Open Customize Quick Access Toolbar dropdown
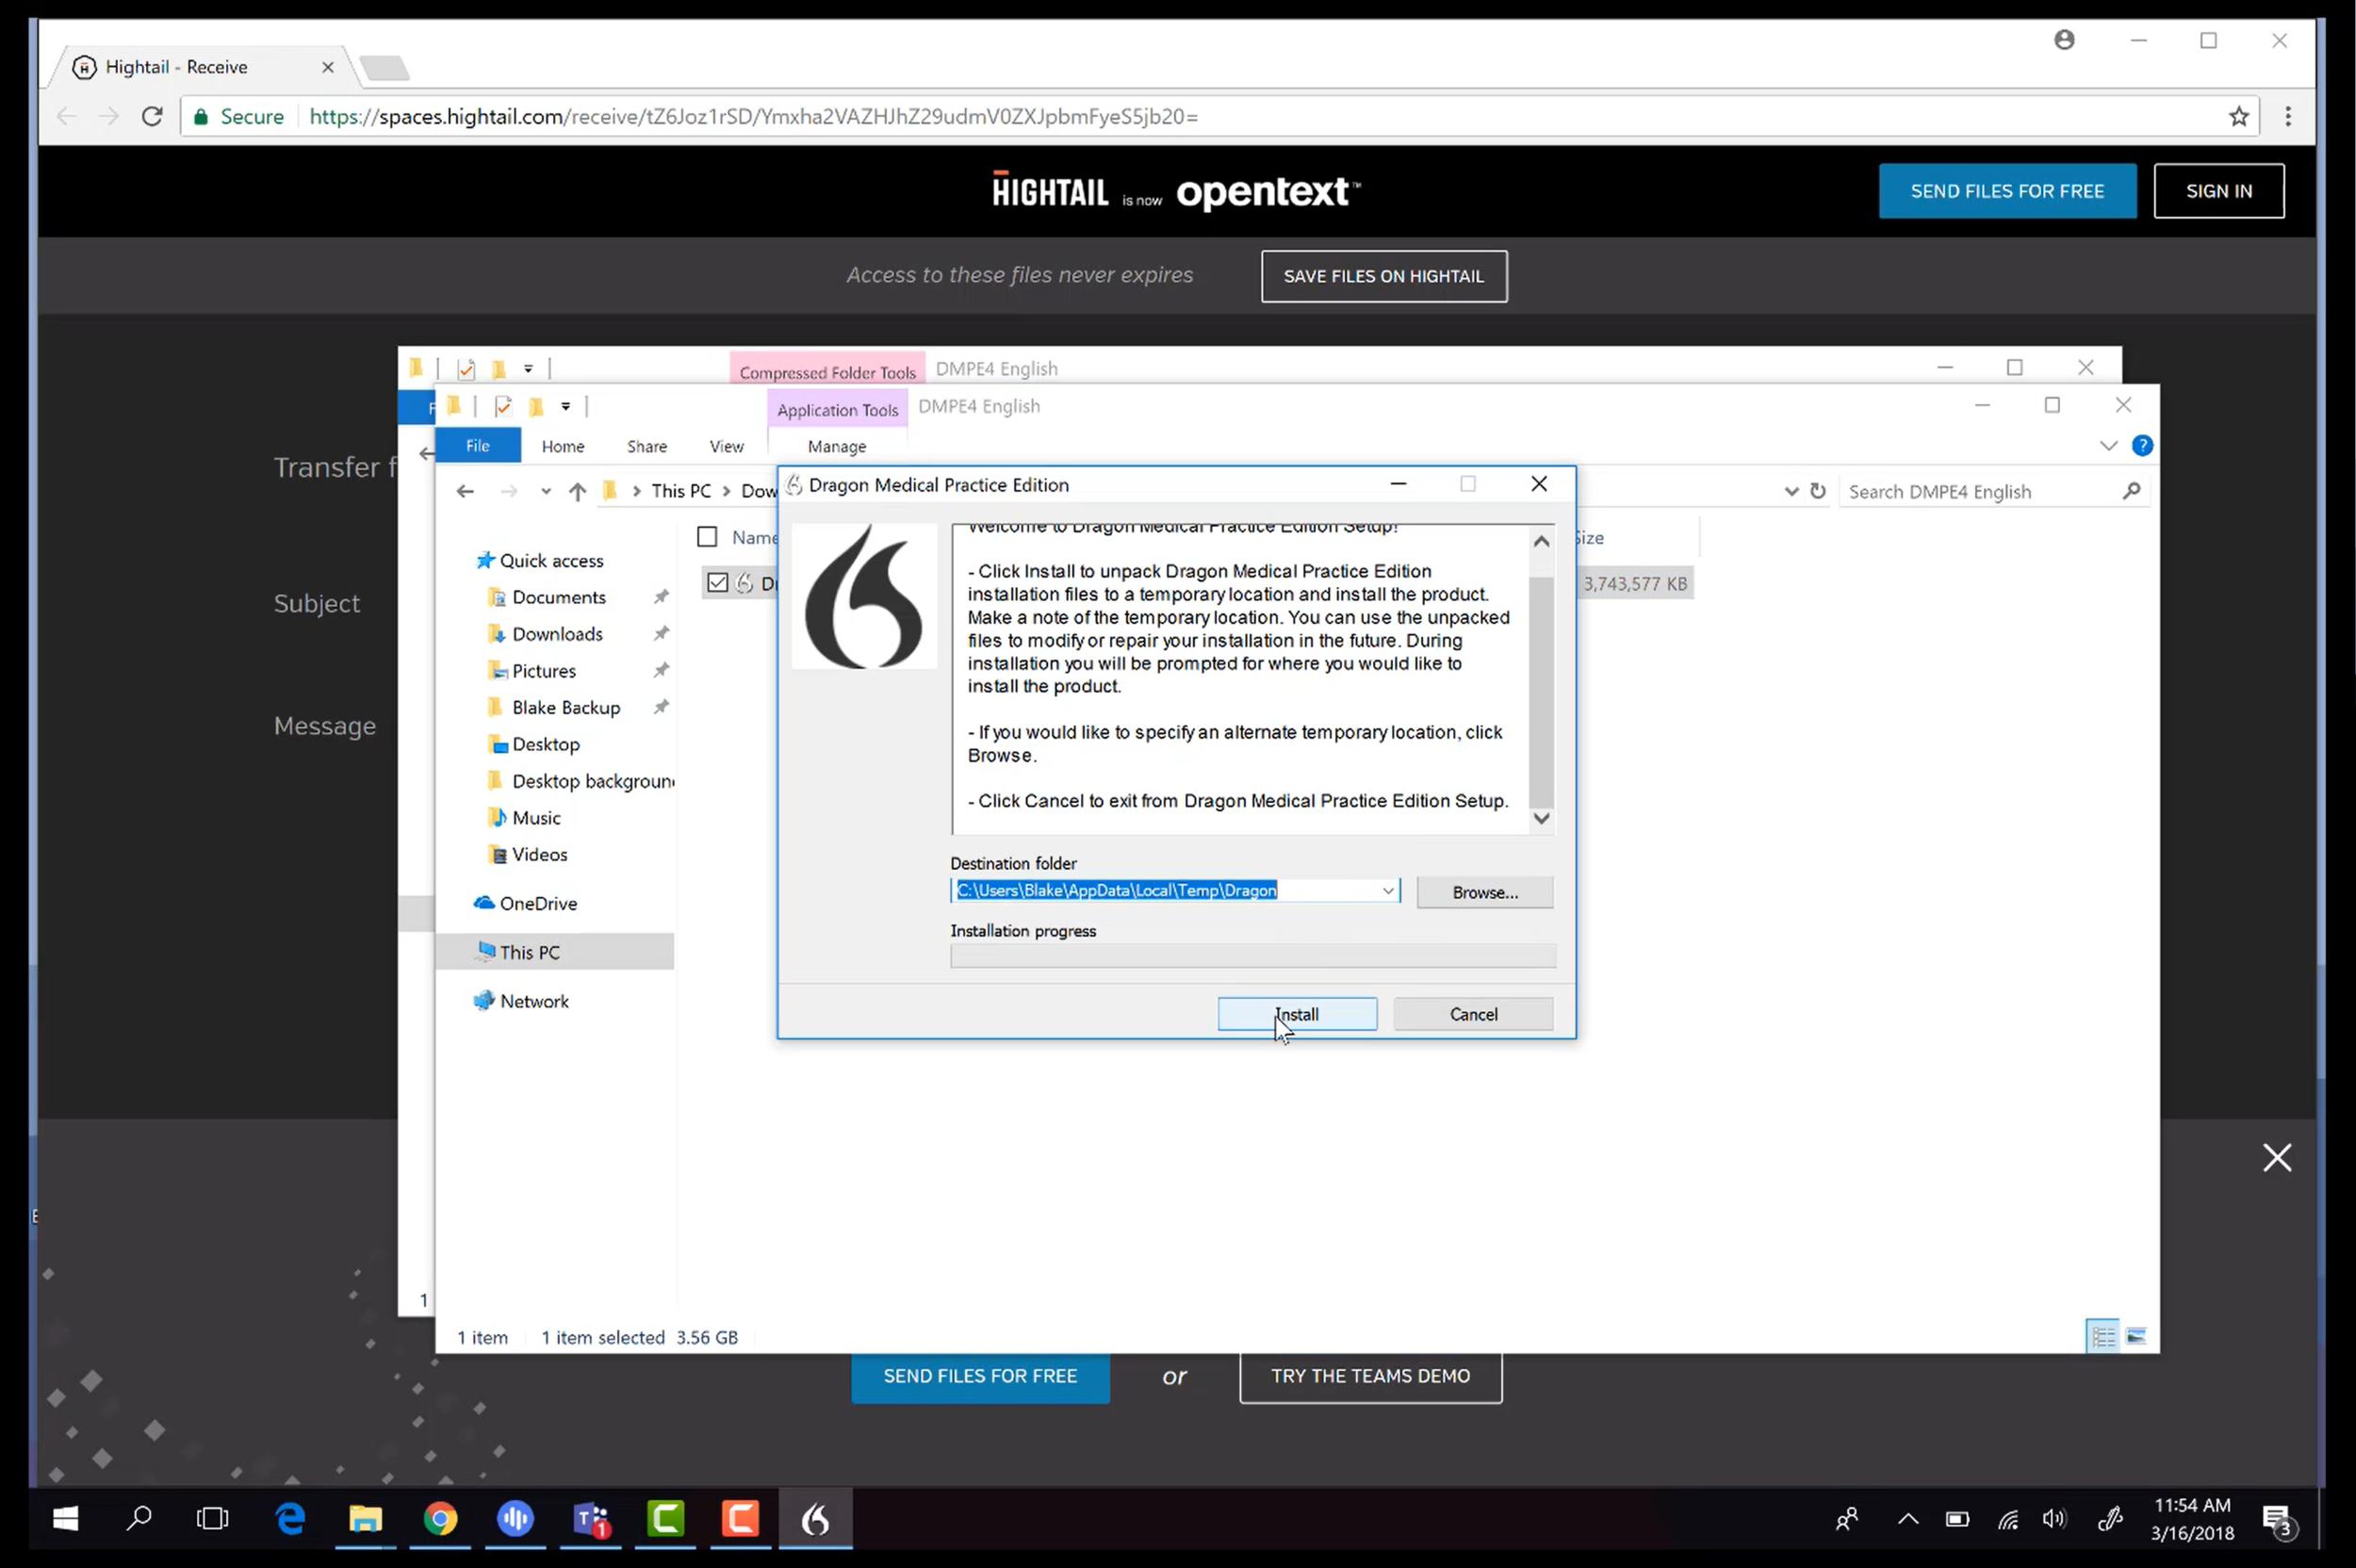This screenshot has height=1568, width=2356. point(565,406)
